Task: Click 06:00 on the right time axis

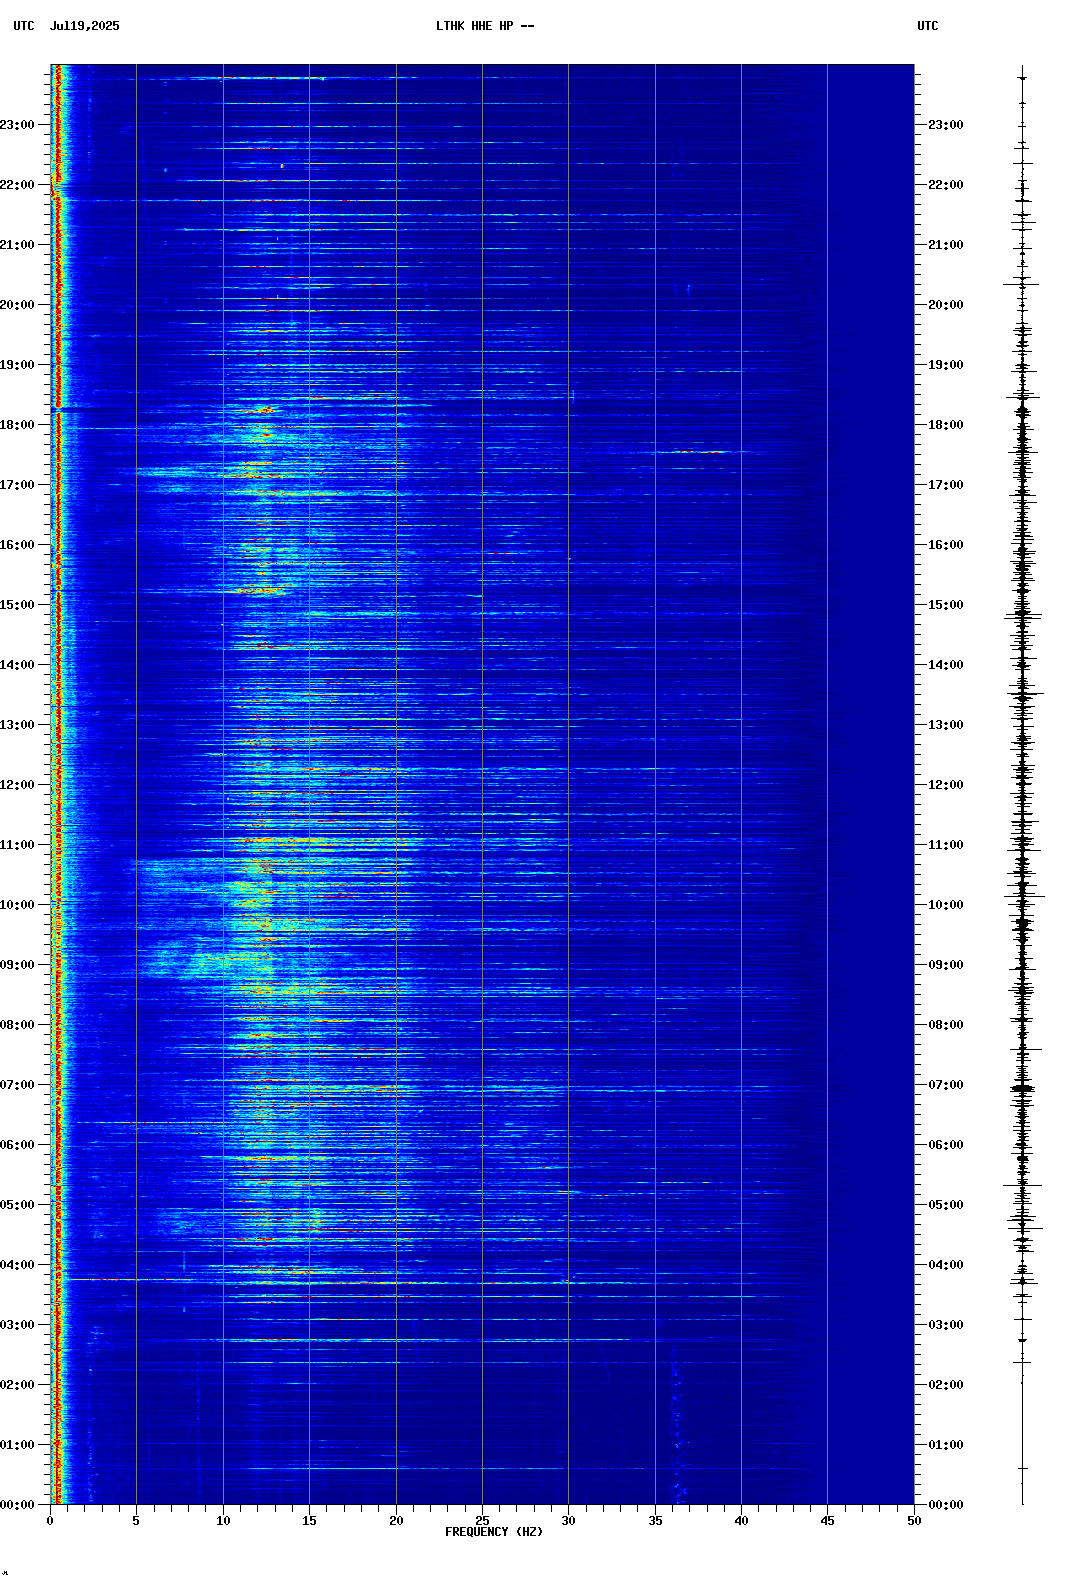Action: point(946,1145)
